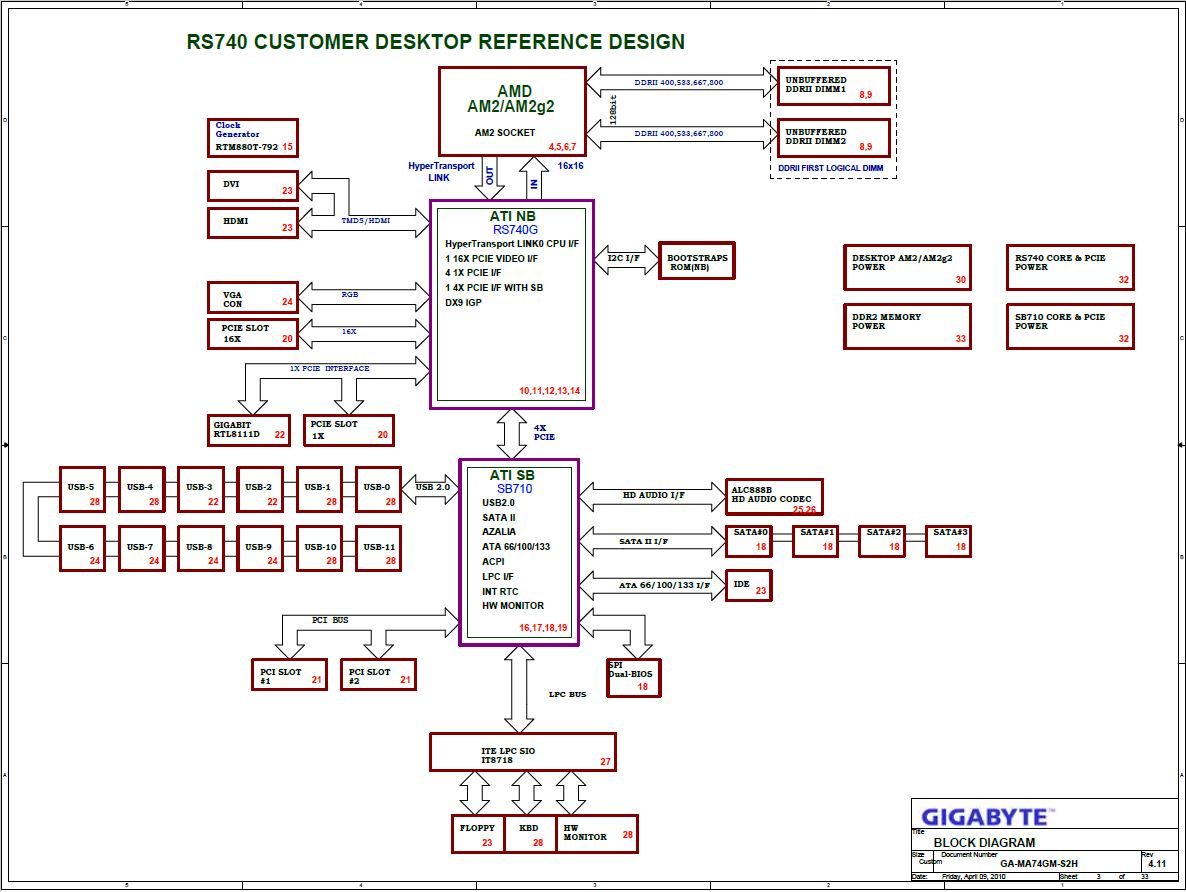Select the 1X PCIE INTERFACE label

click(x=330, y=368)
